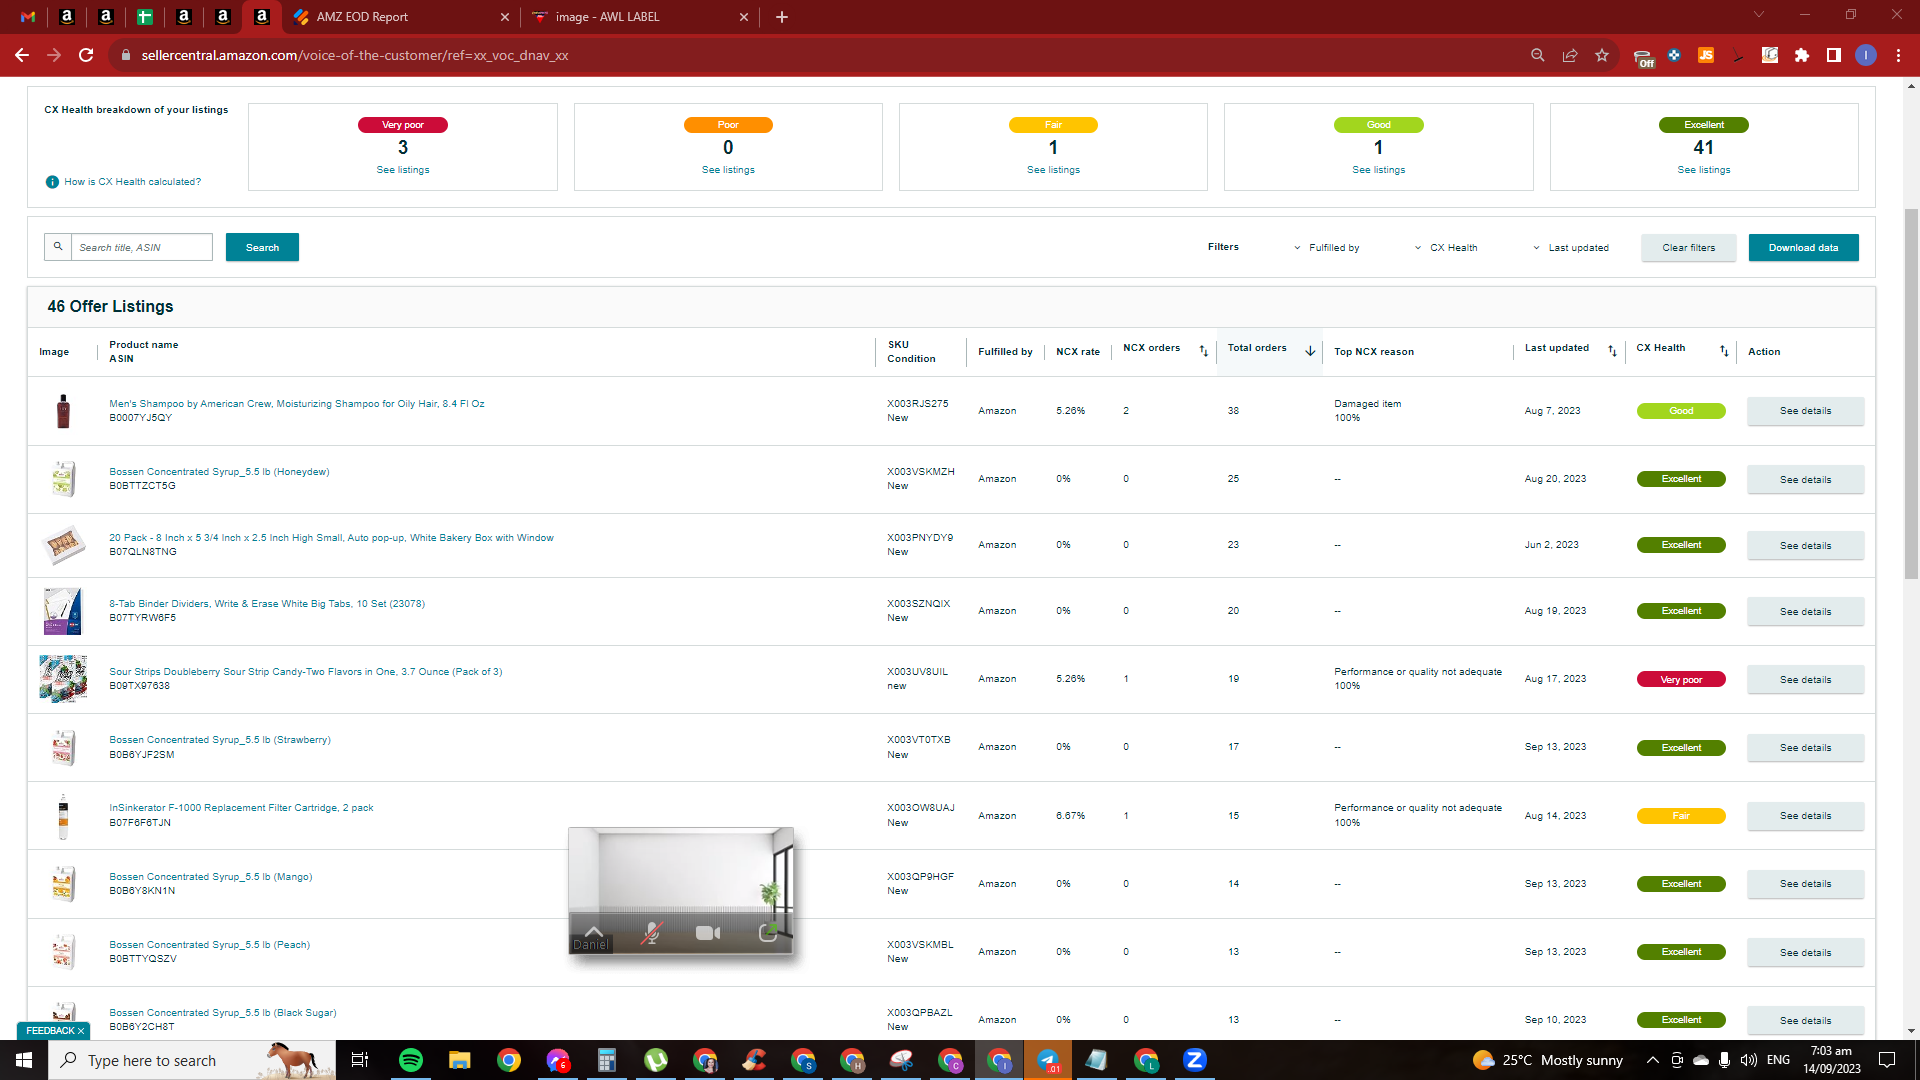The image size is (1920, 1080).
Task: Expand the Fulfilled by filter dropdown
Action: click(1327, 248)
